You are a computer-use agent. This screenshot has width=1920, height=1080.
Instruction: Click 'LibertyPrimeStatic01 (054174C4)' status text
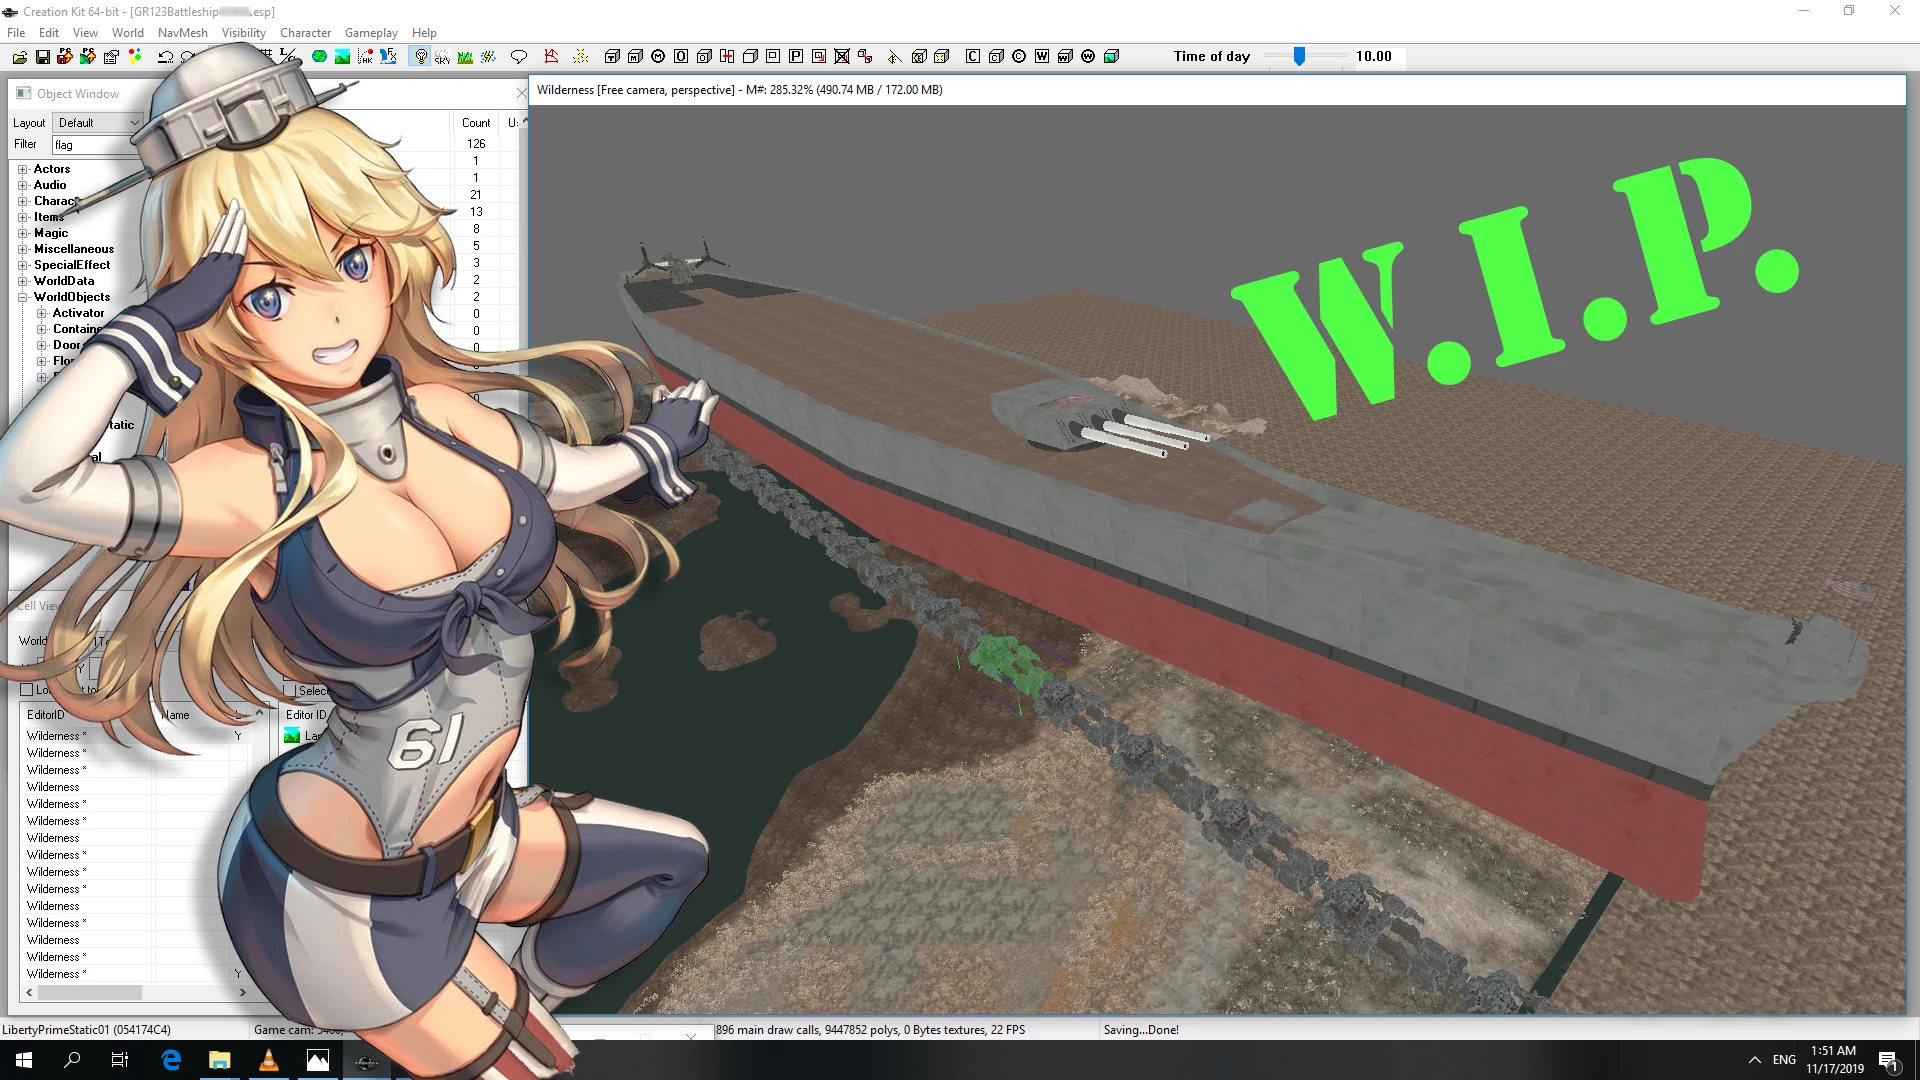86,1030
